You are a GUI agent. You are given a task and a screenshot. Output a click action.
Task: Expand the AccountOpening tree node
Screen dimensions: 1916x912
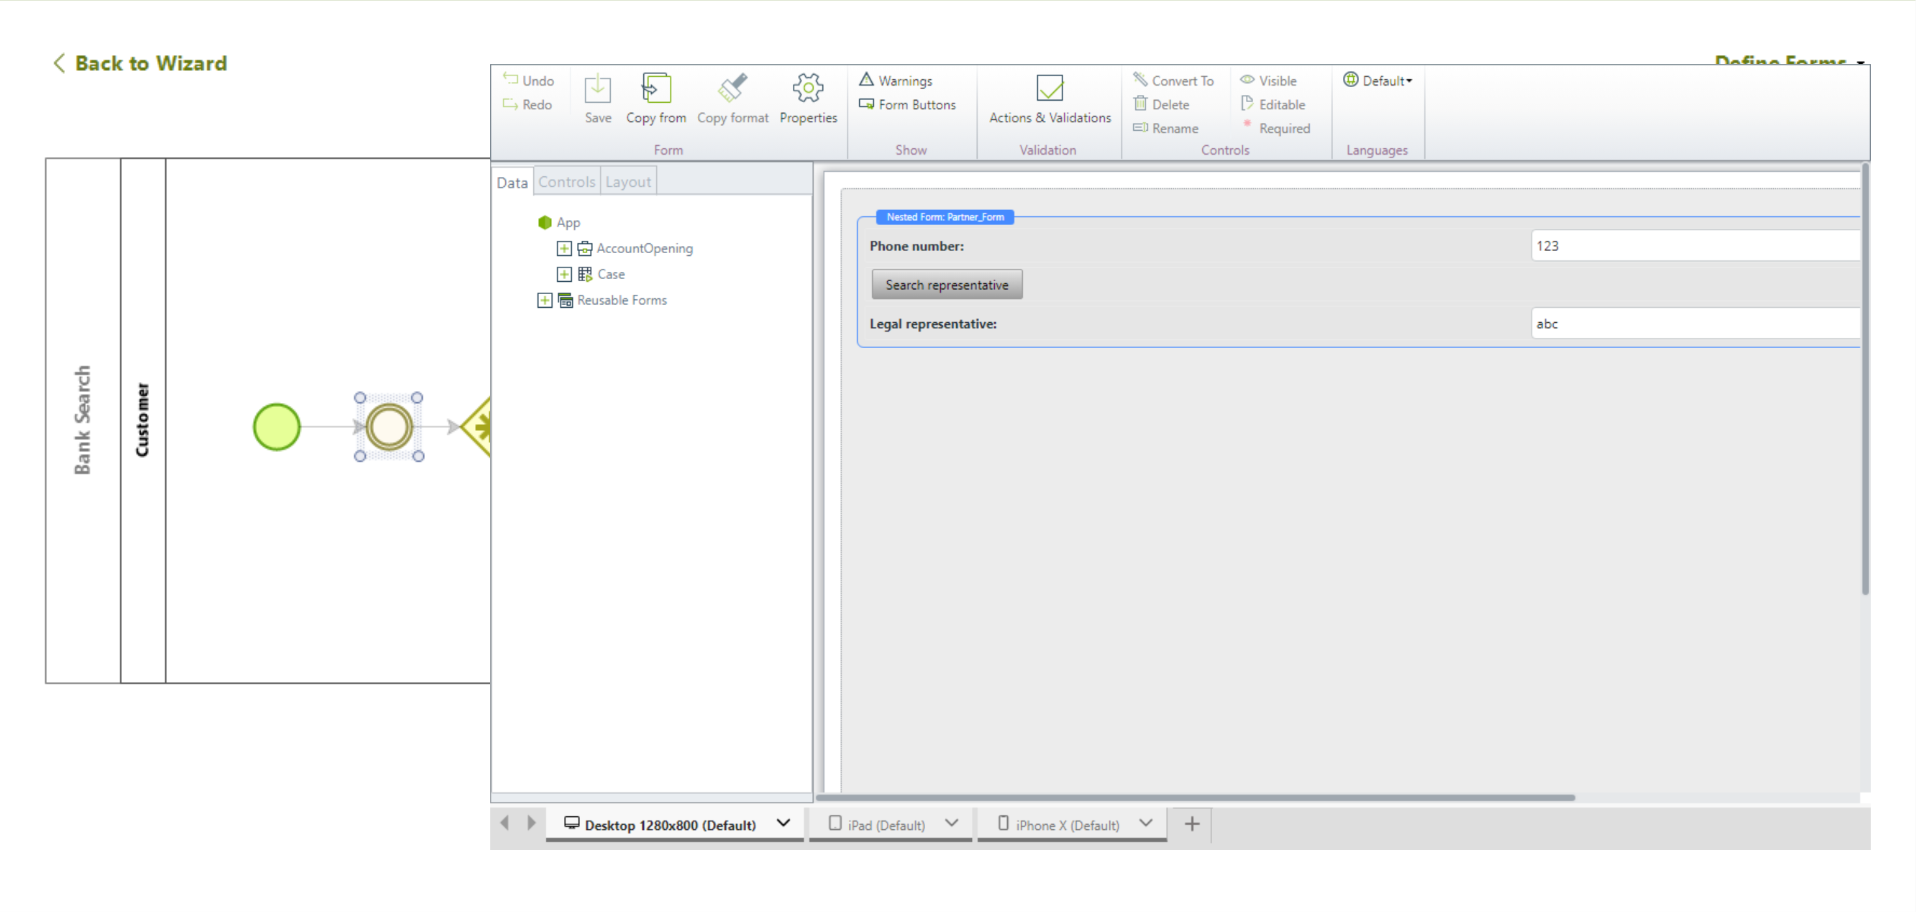tap(564, 248)
